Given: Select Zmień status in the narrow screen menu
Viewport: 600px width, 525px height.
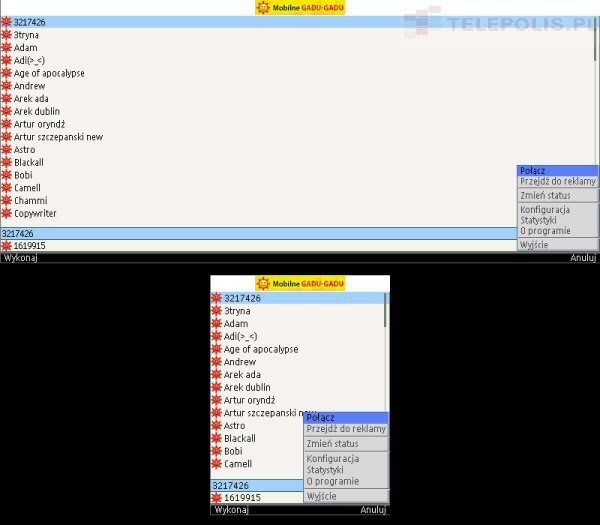Looking at the screenshot, I should point(346,444).
